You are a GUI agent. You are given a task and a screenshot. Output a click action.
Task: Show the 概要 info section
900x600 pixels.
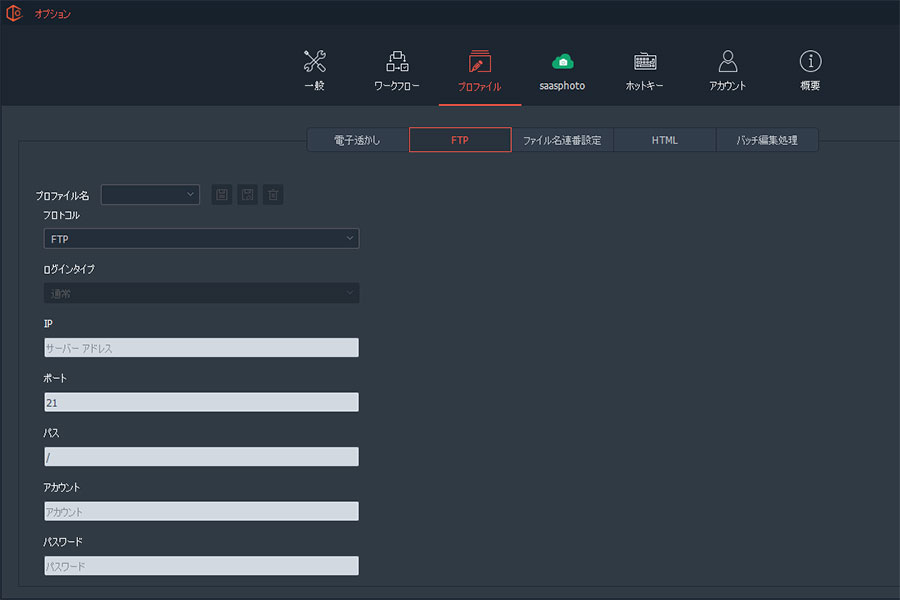810,70
